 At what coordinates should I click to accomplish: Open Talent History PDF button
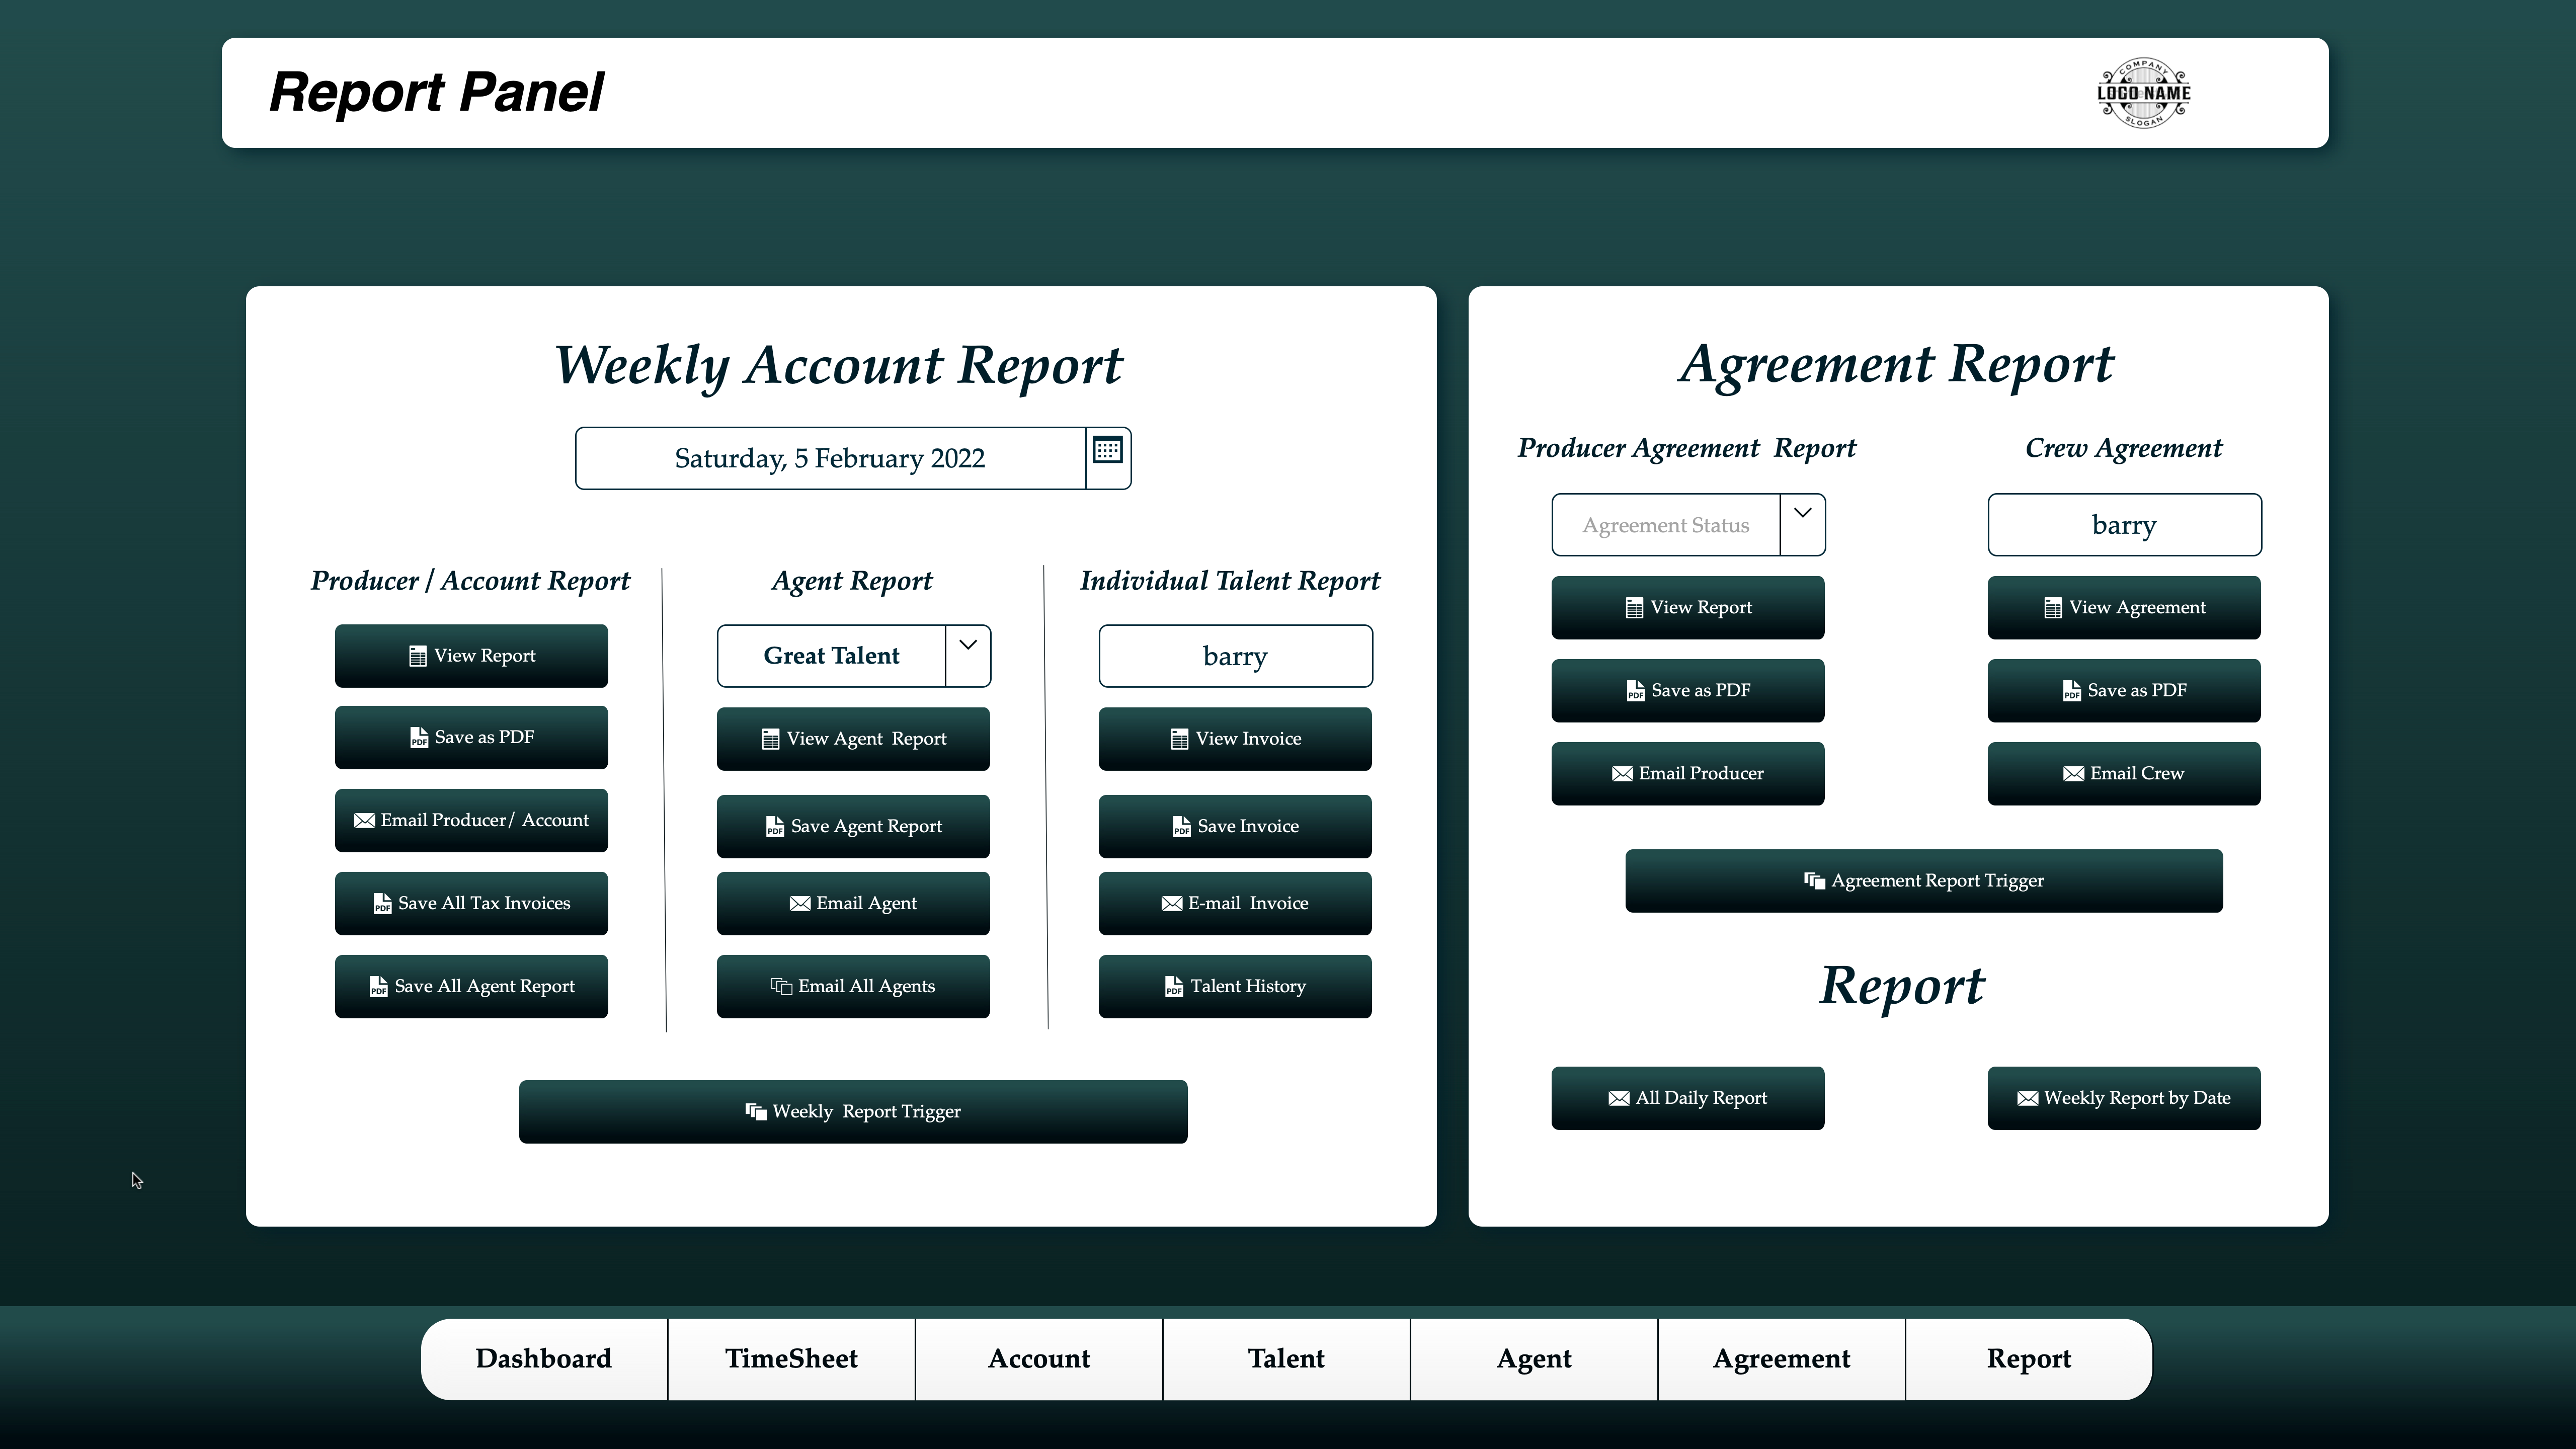pos(1235,986)
